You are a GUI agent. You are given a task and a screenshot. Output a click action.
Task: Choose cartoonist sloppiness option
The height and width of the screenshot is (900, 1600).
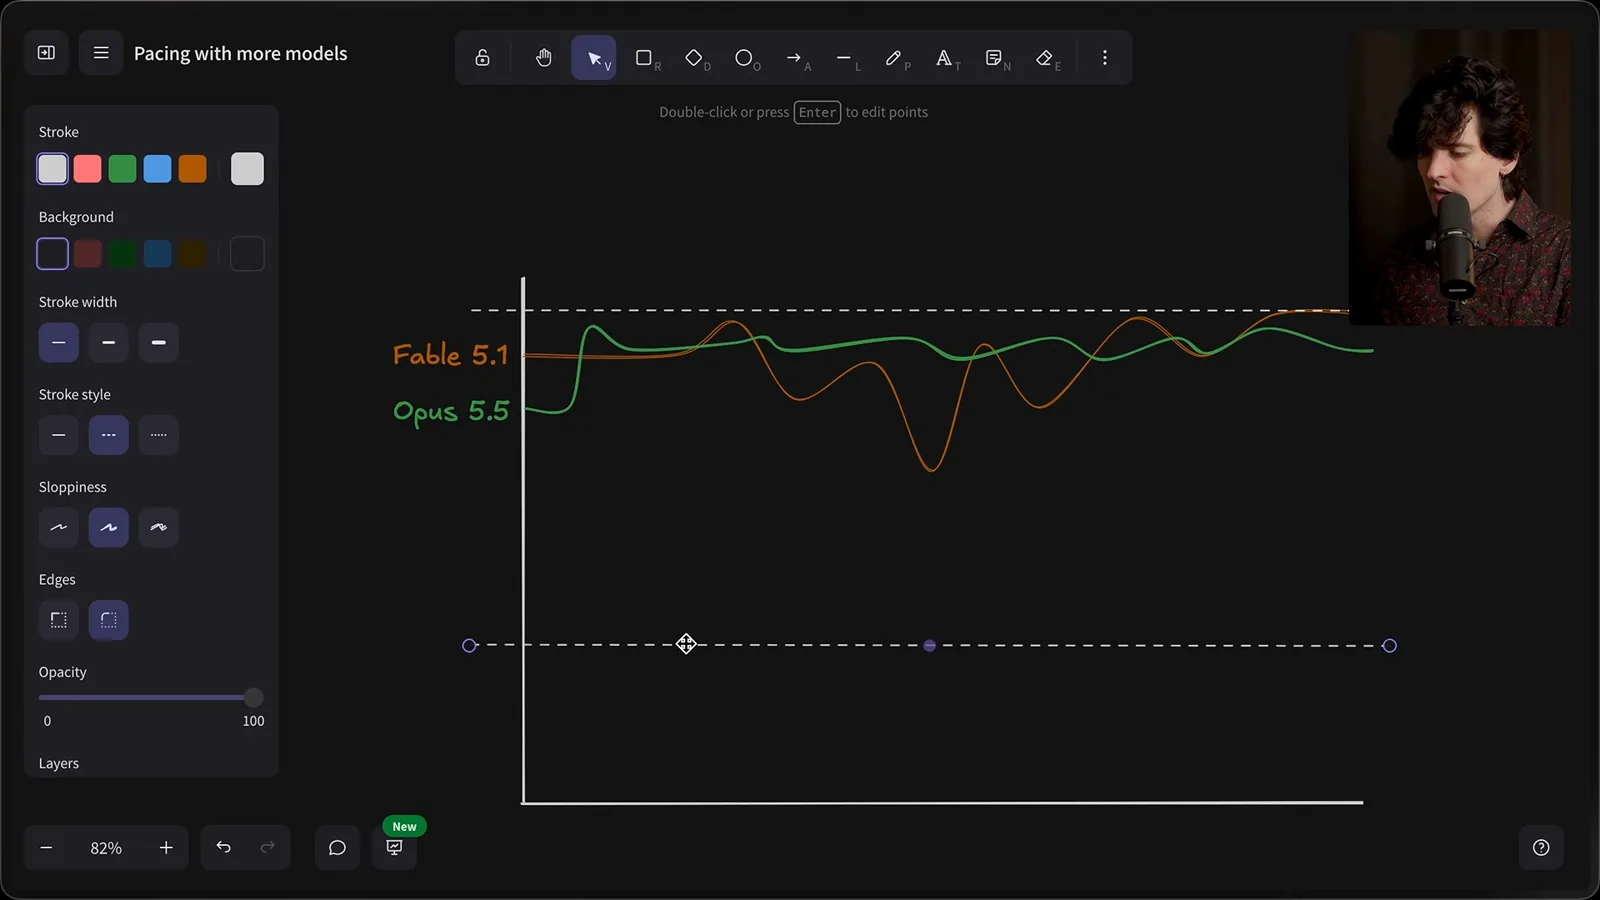pyautogui.click(x=159, y=527)
